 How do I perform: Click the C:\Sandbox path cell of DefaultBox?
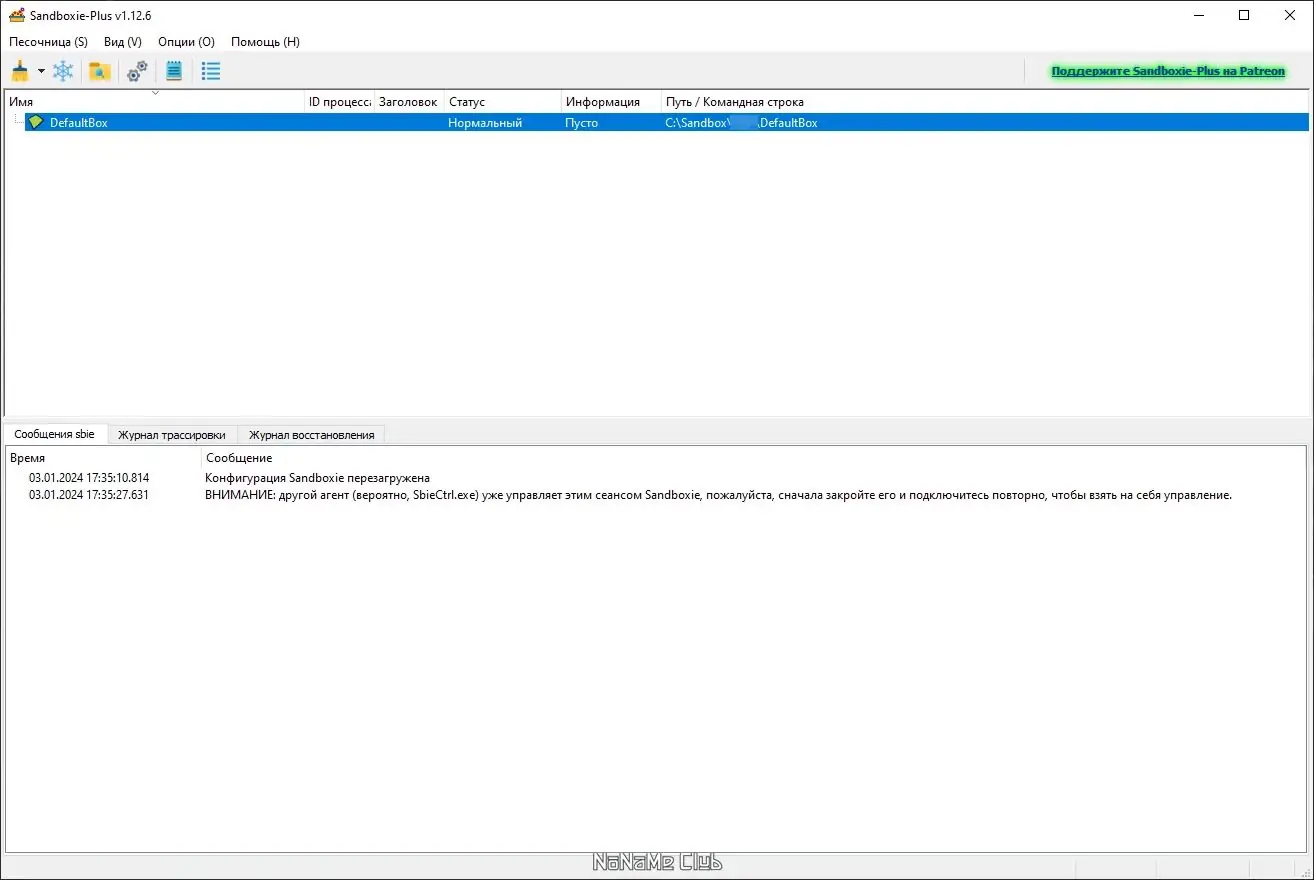point(741,123)
